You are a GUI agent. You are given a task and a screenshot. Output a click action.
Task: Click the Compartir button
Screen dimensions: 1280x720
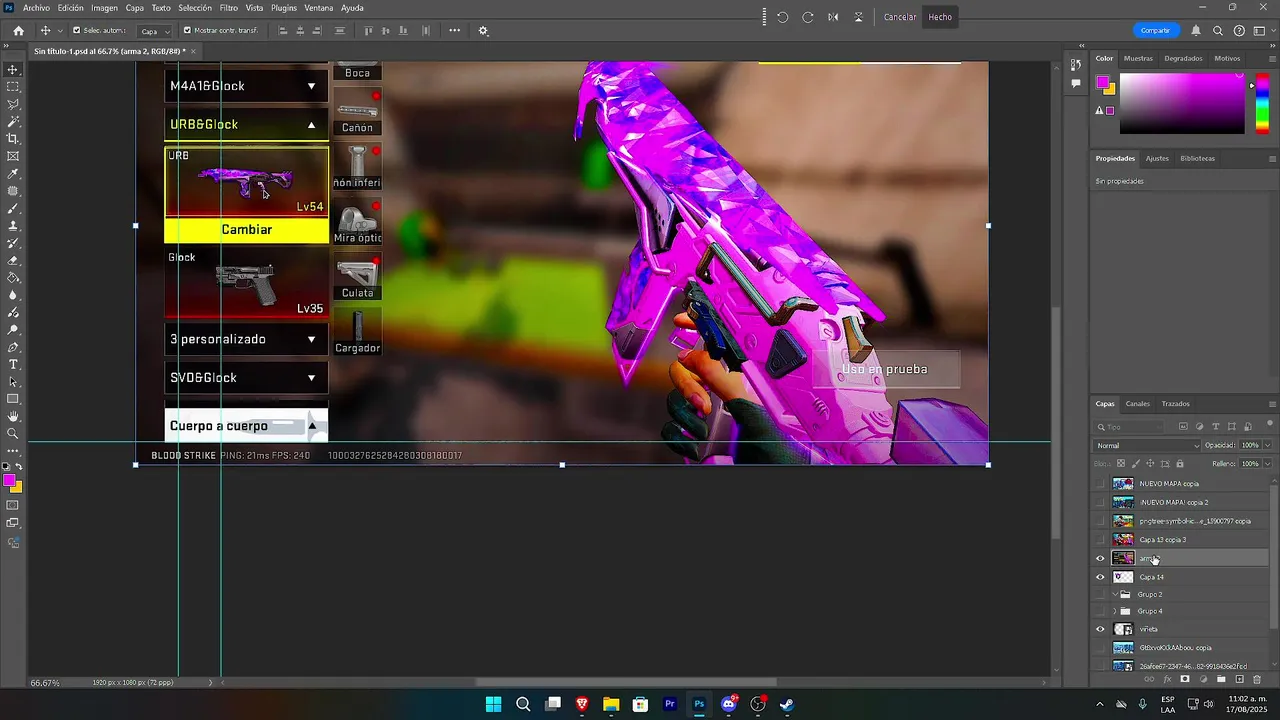pos(1155,30)
